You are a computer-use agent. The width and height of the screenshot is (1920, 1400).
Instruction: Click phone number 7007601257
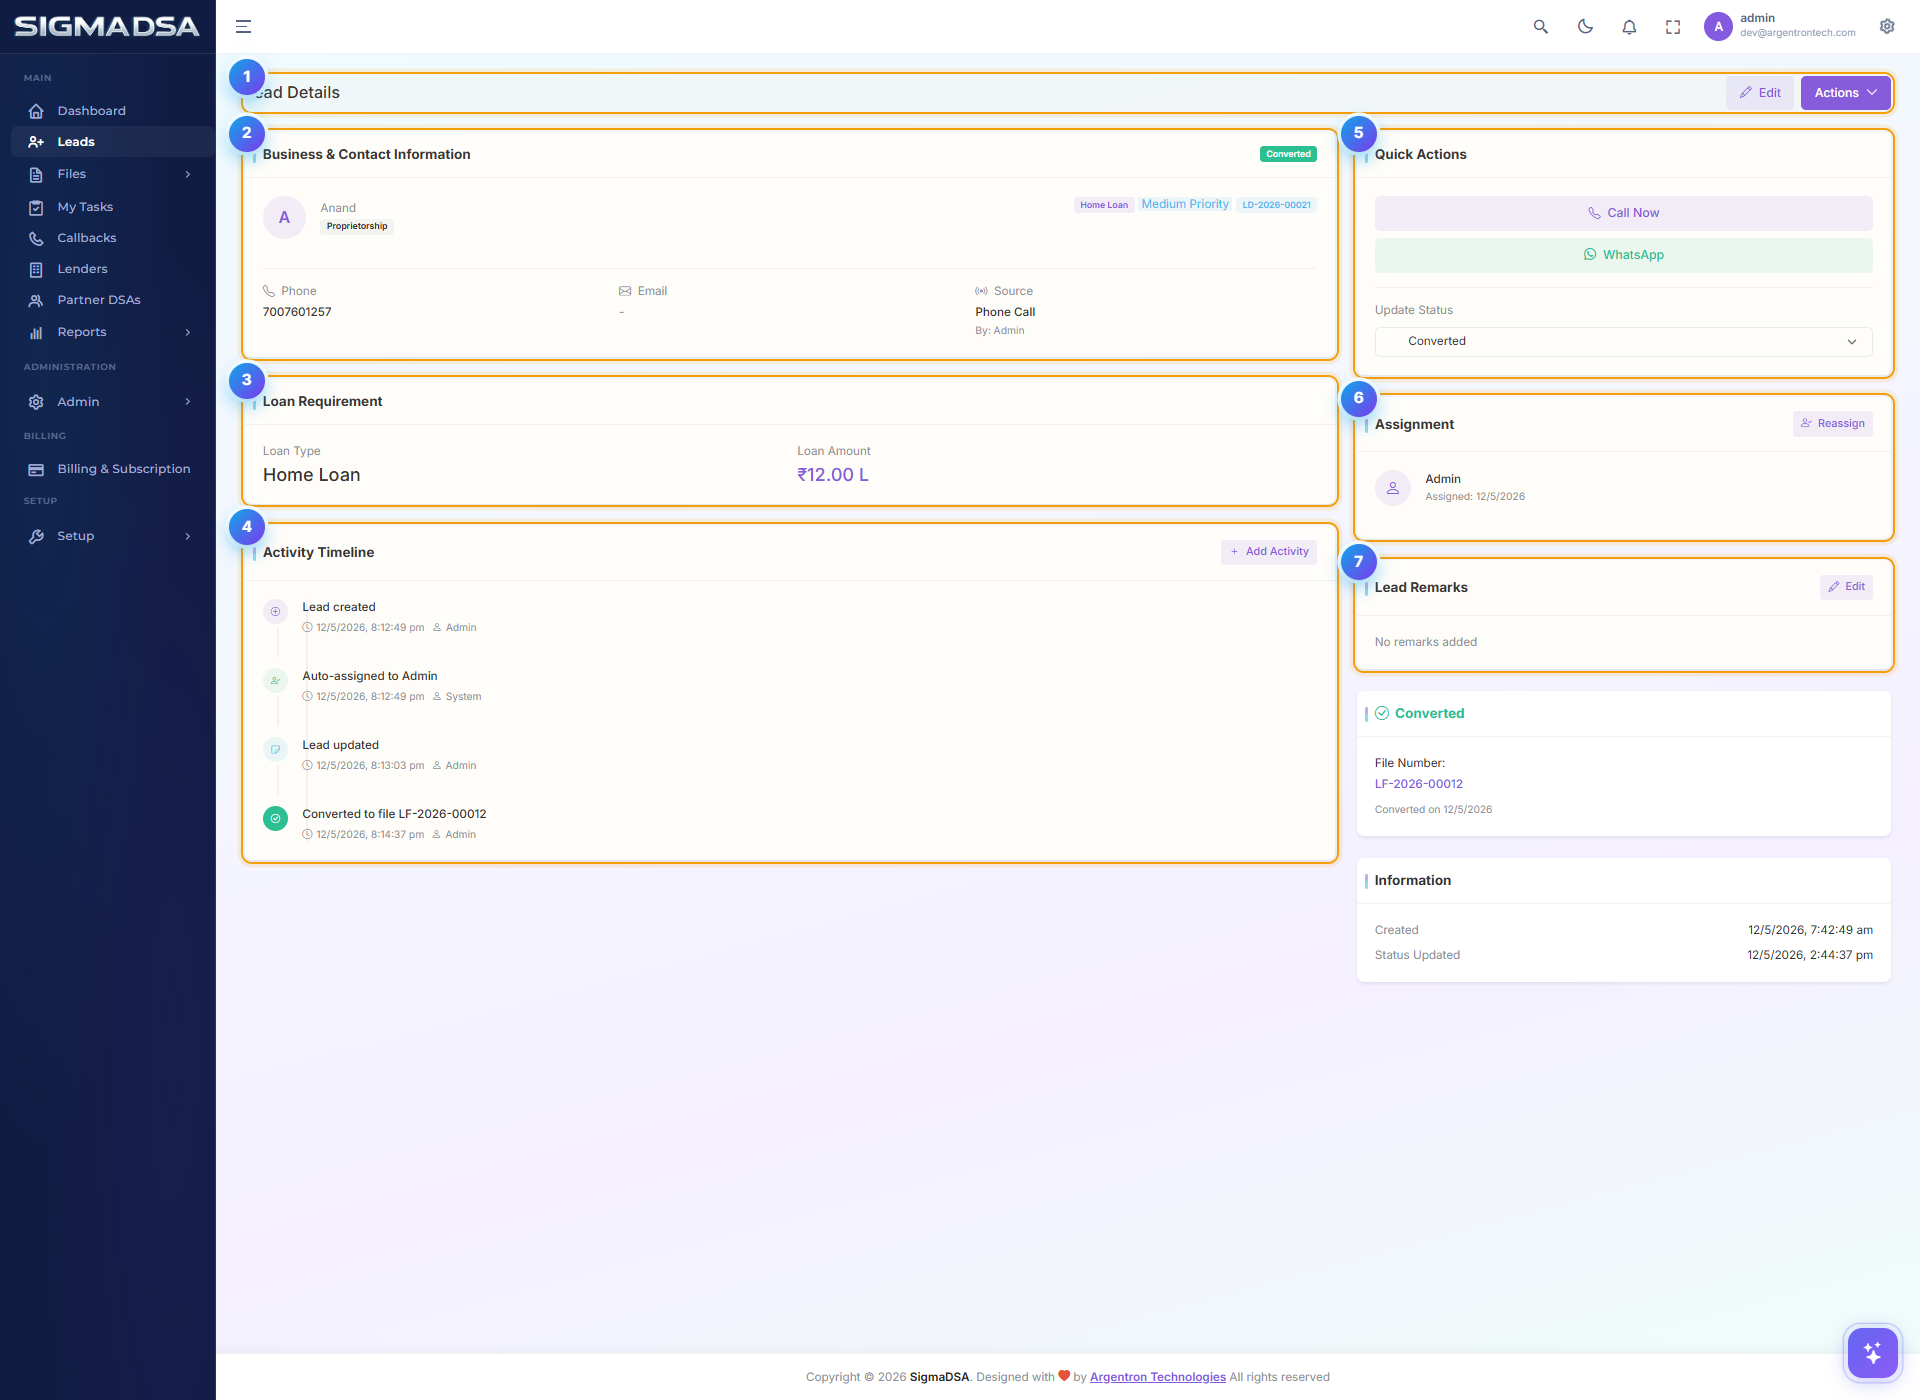(x=297, y=312)
